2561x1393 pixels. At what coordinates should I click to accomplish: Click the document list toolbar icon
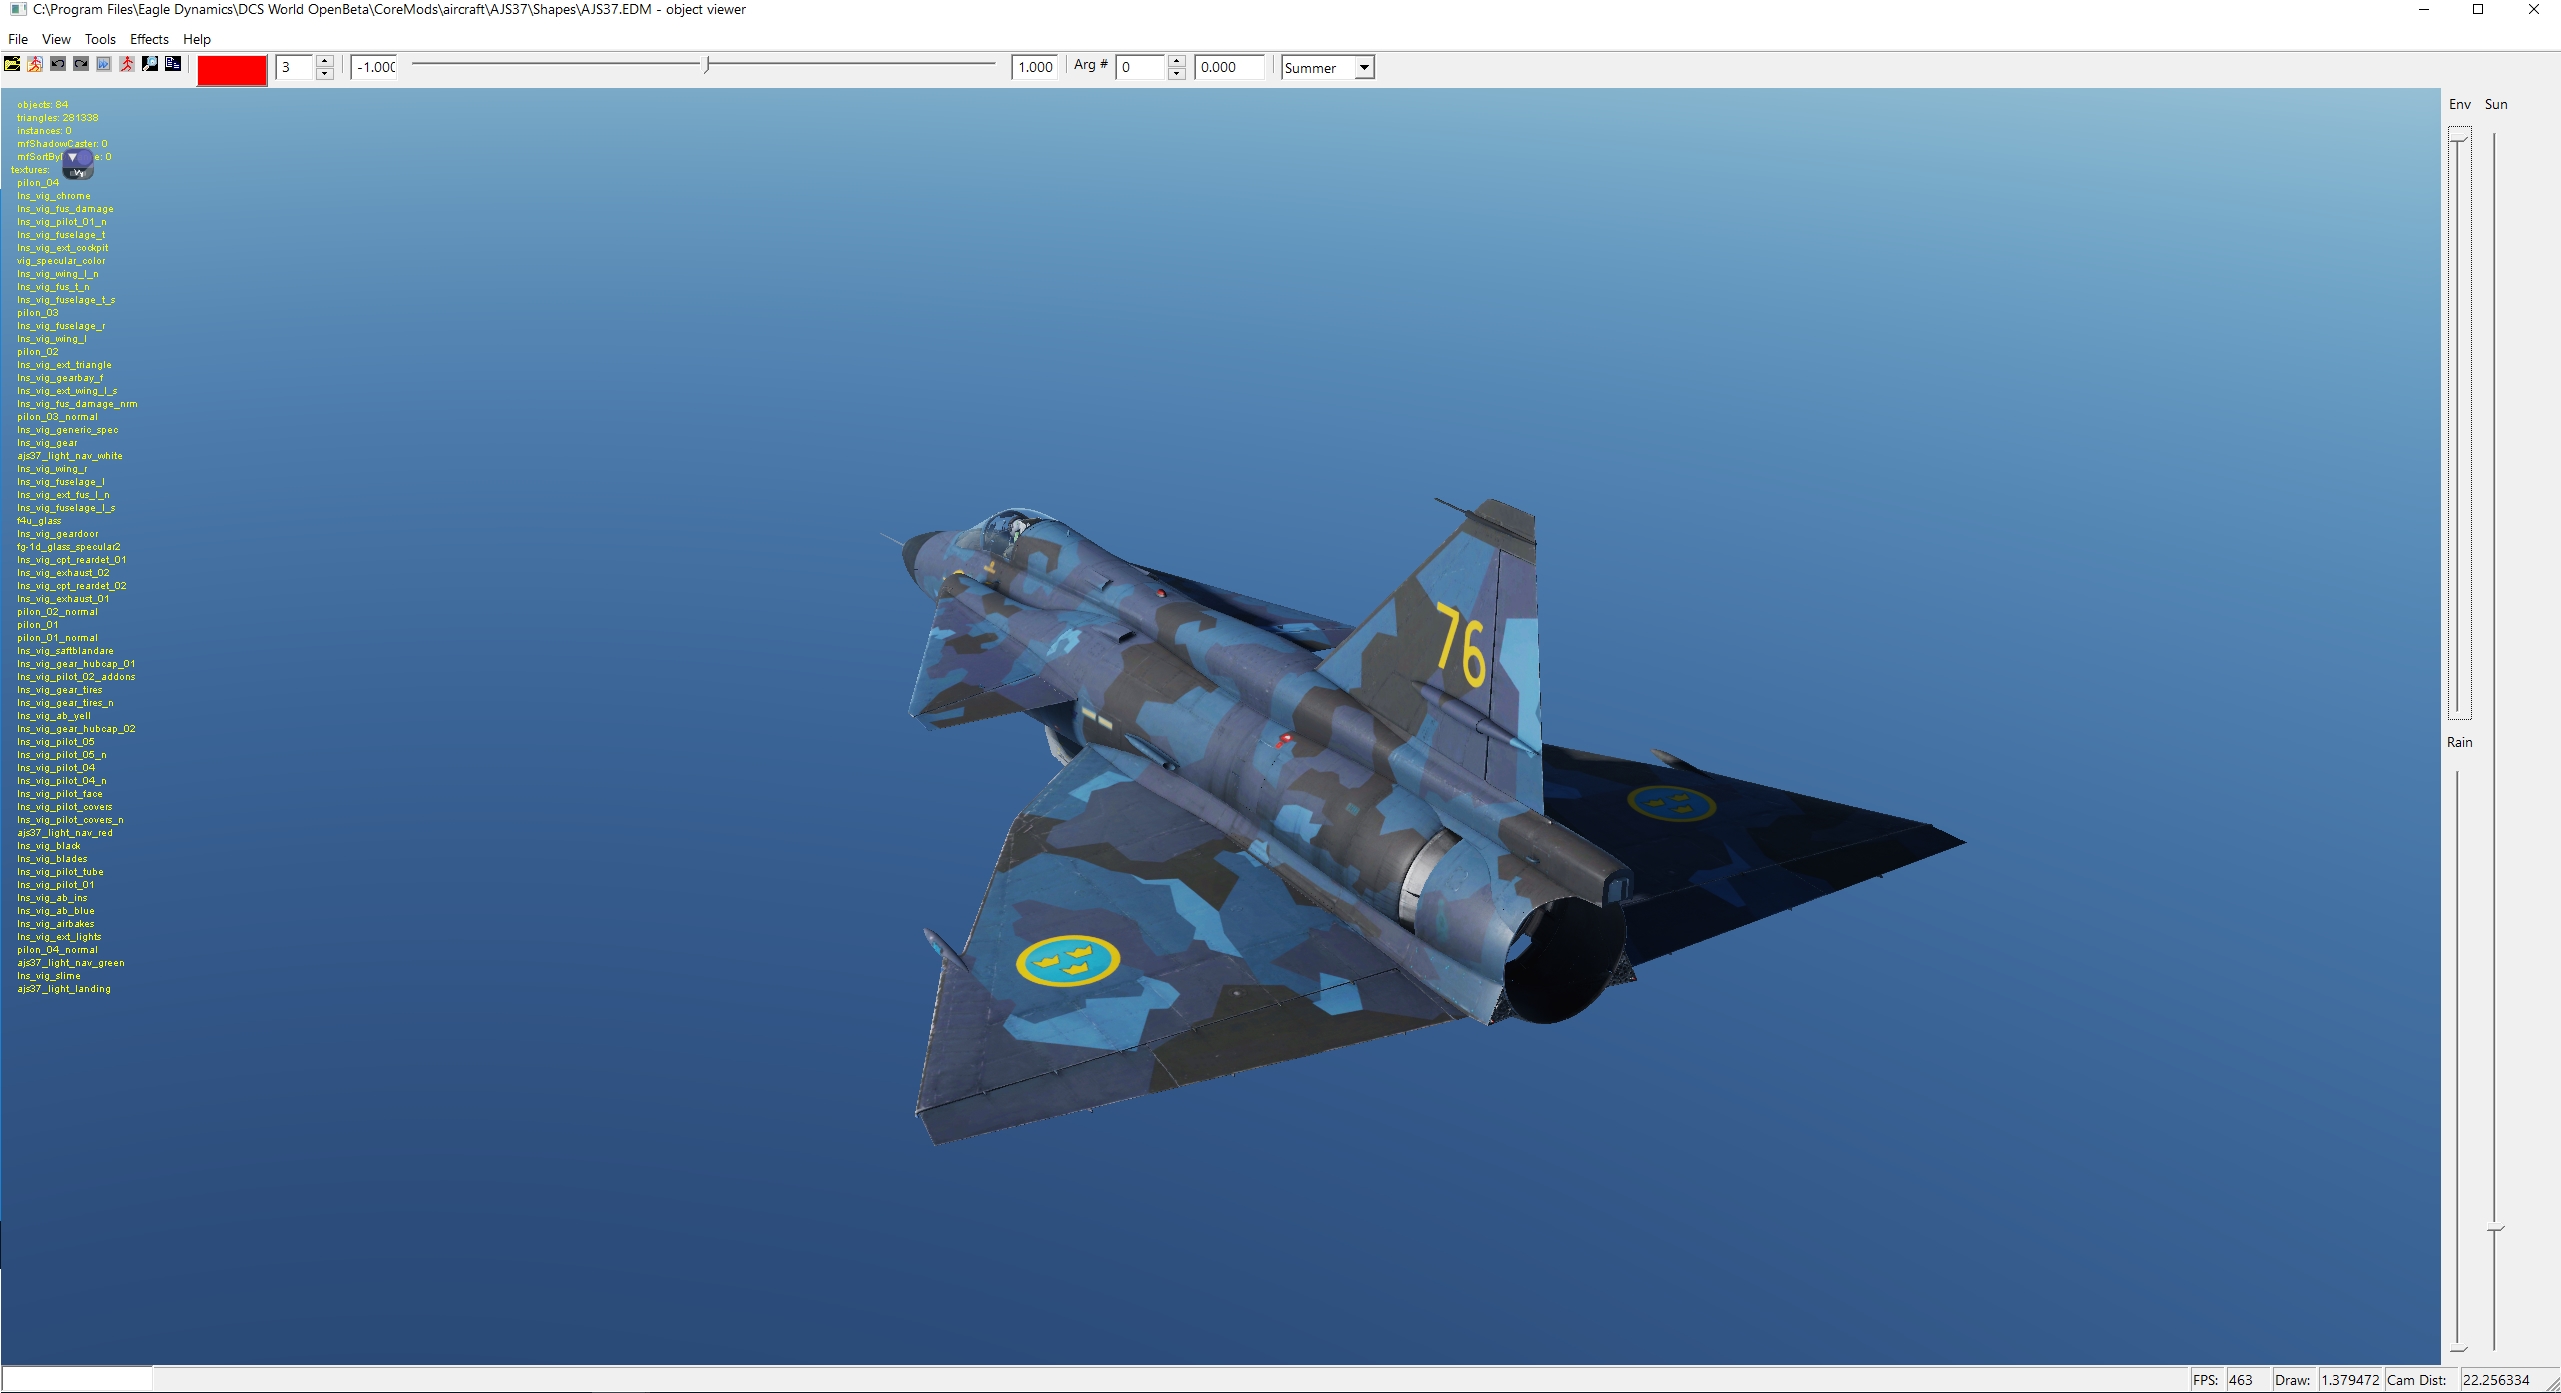pos(173,64)
